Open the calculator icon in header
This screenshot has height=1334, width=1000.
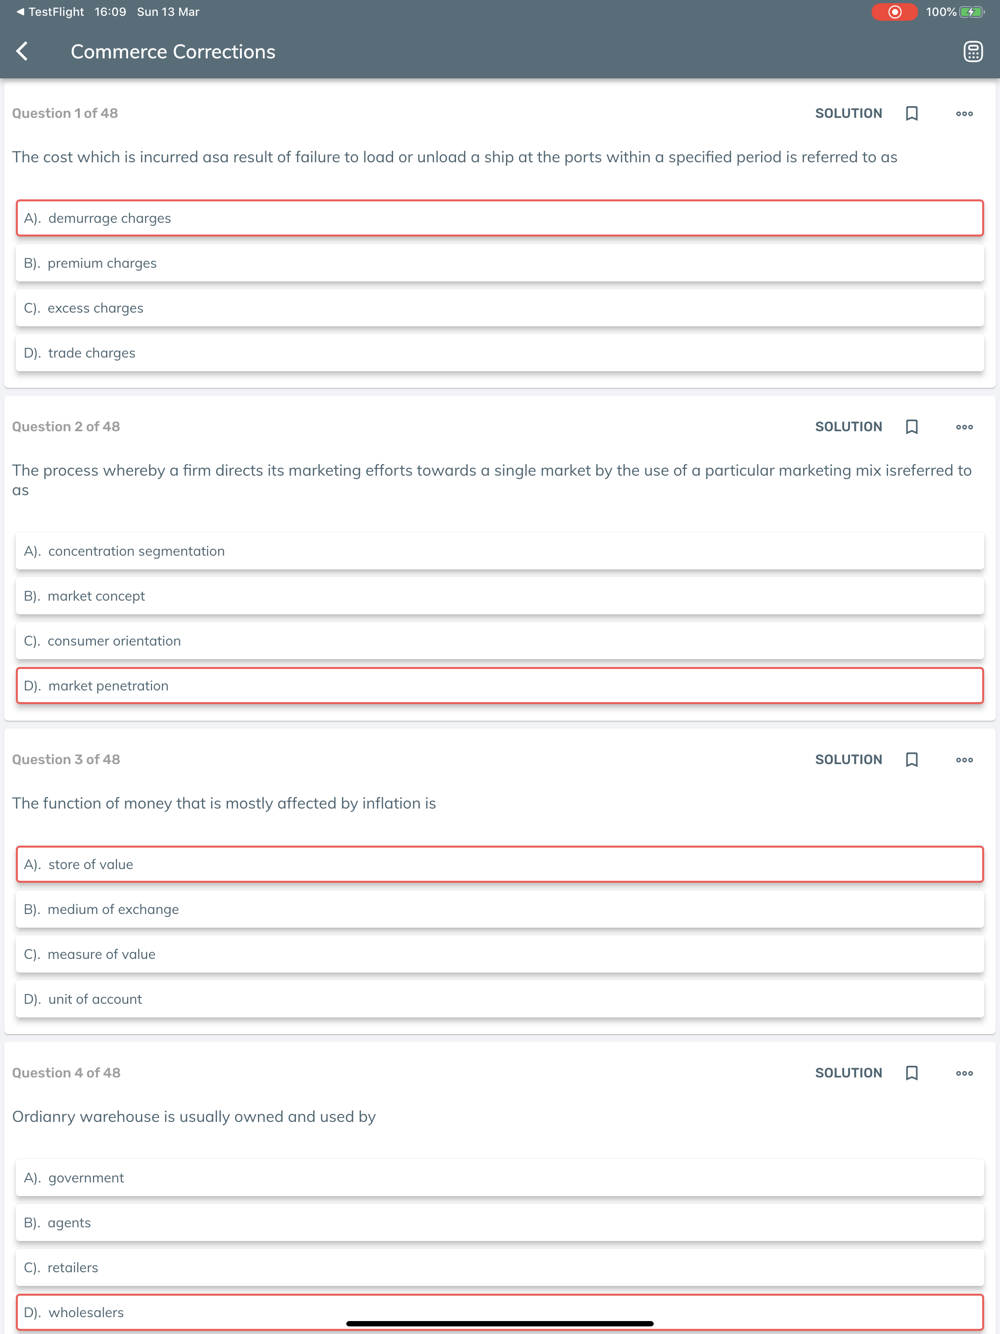coord(972,52)
